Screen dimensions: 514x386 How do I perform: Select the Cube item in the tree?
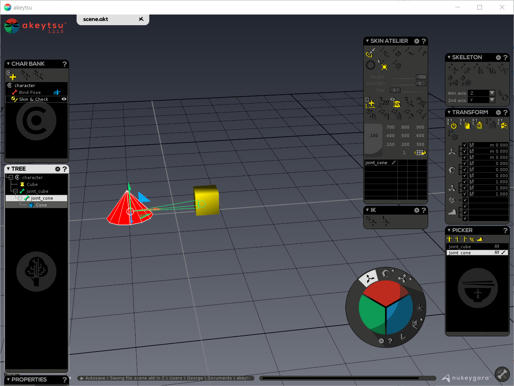[x=32, y=184]
